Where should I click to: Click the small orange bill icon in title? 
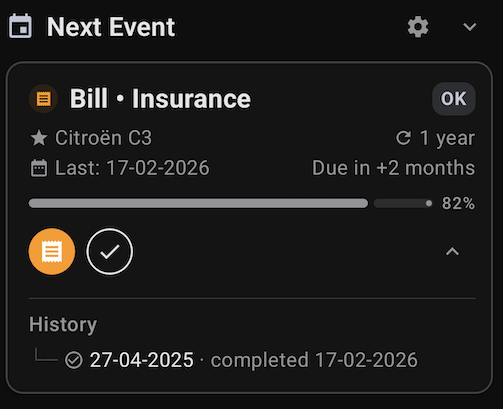44,99
